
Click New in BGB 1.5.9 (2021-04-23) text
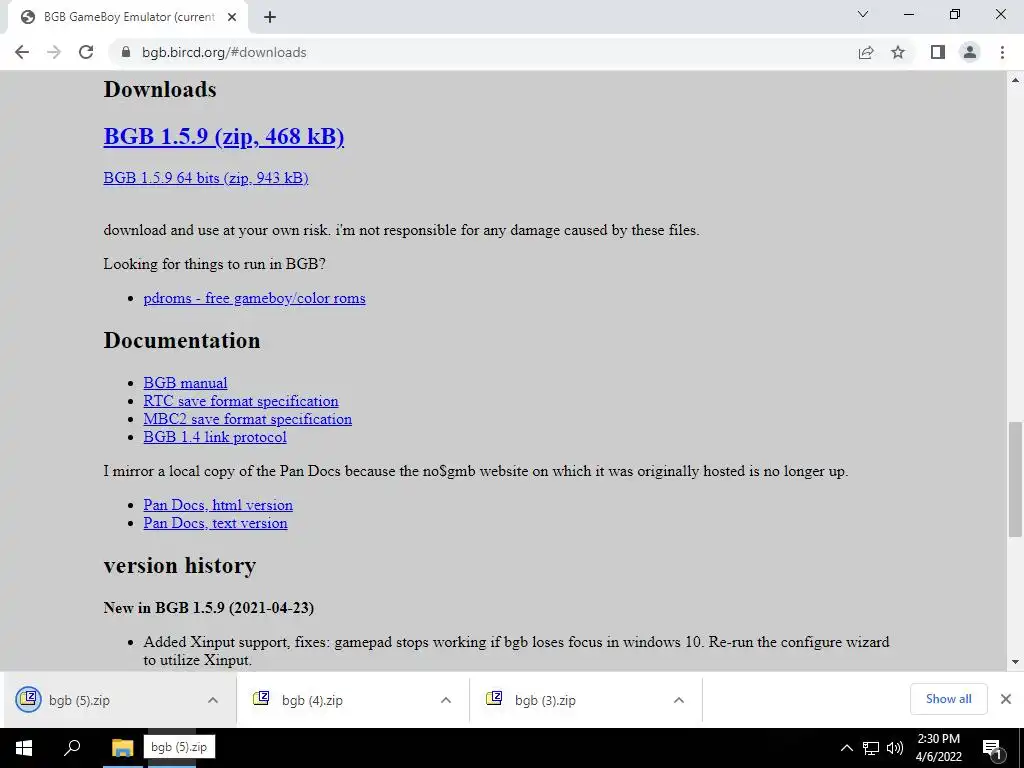(x=209, y=608)
